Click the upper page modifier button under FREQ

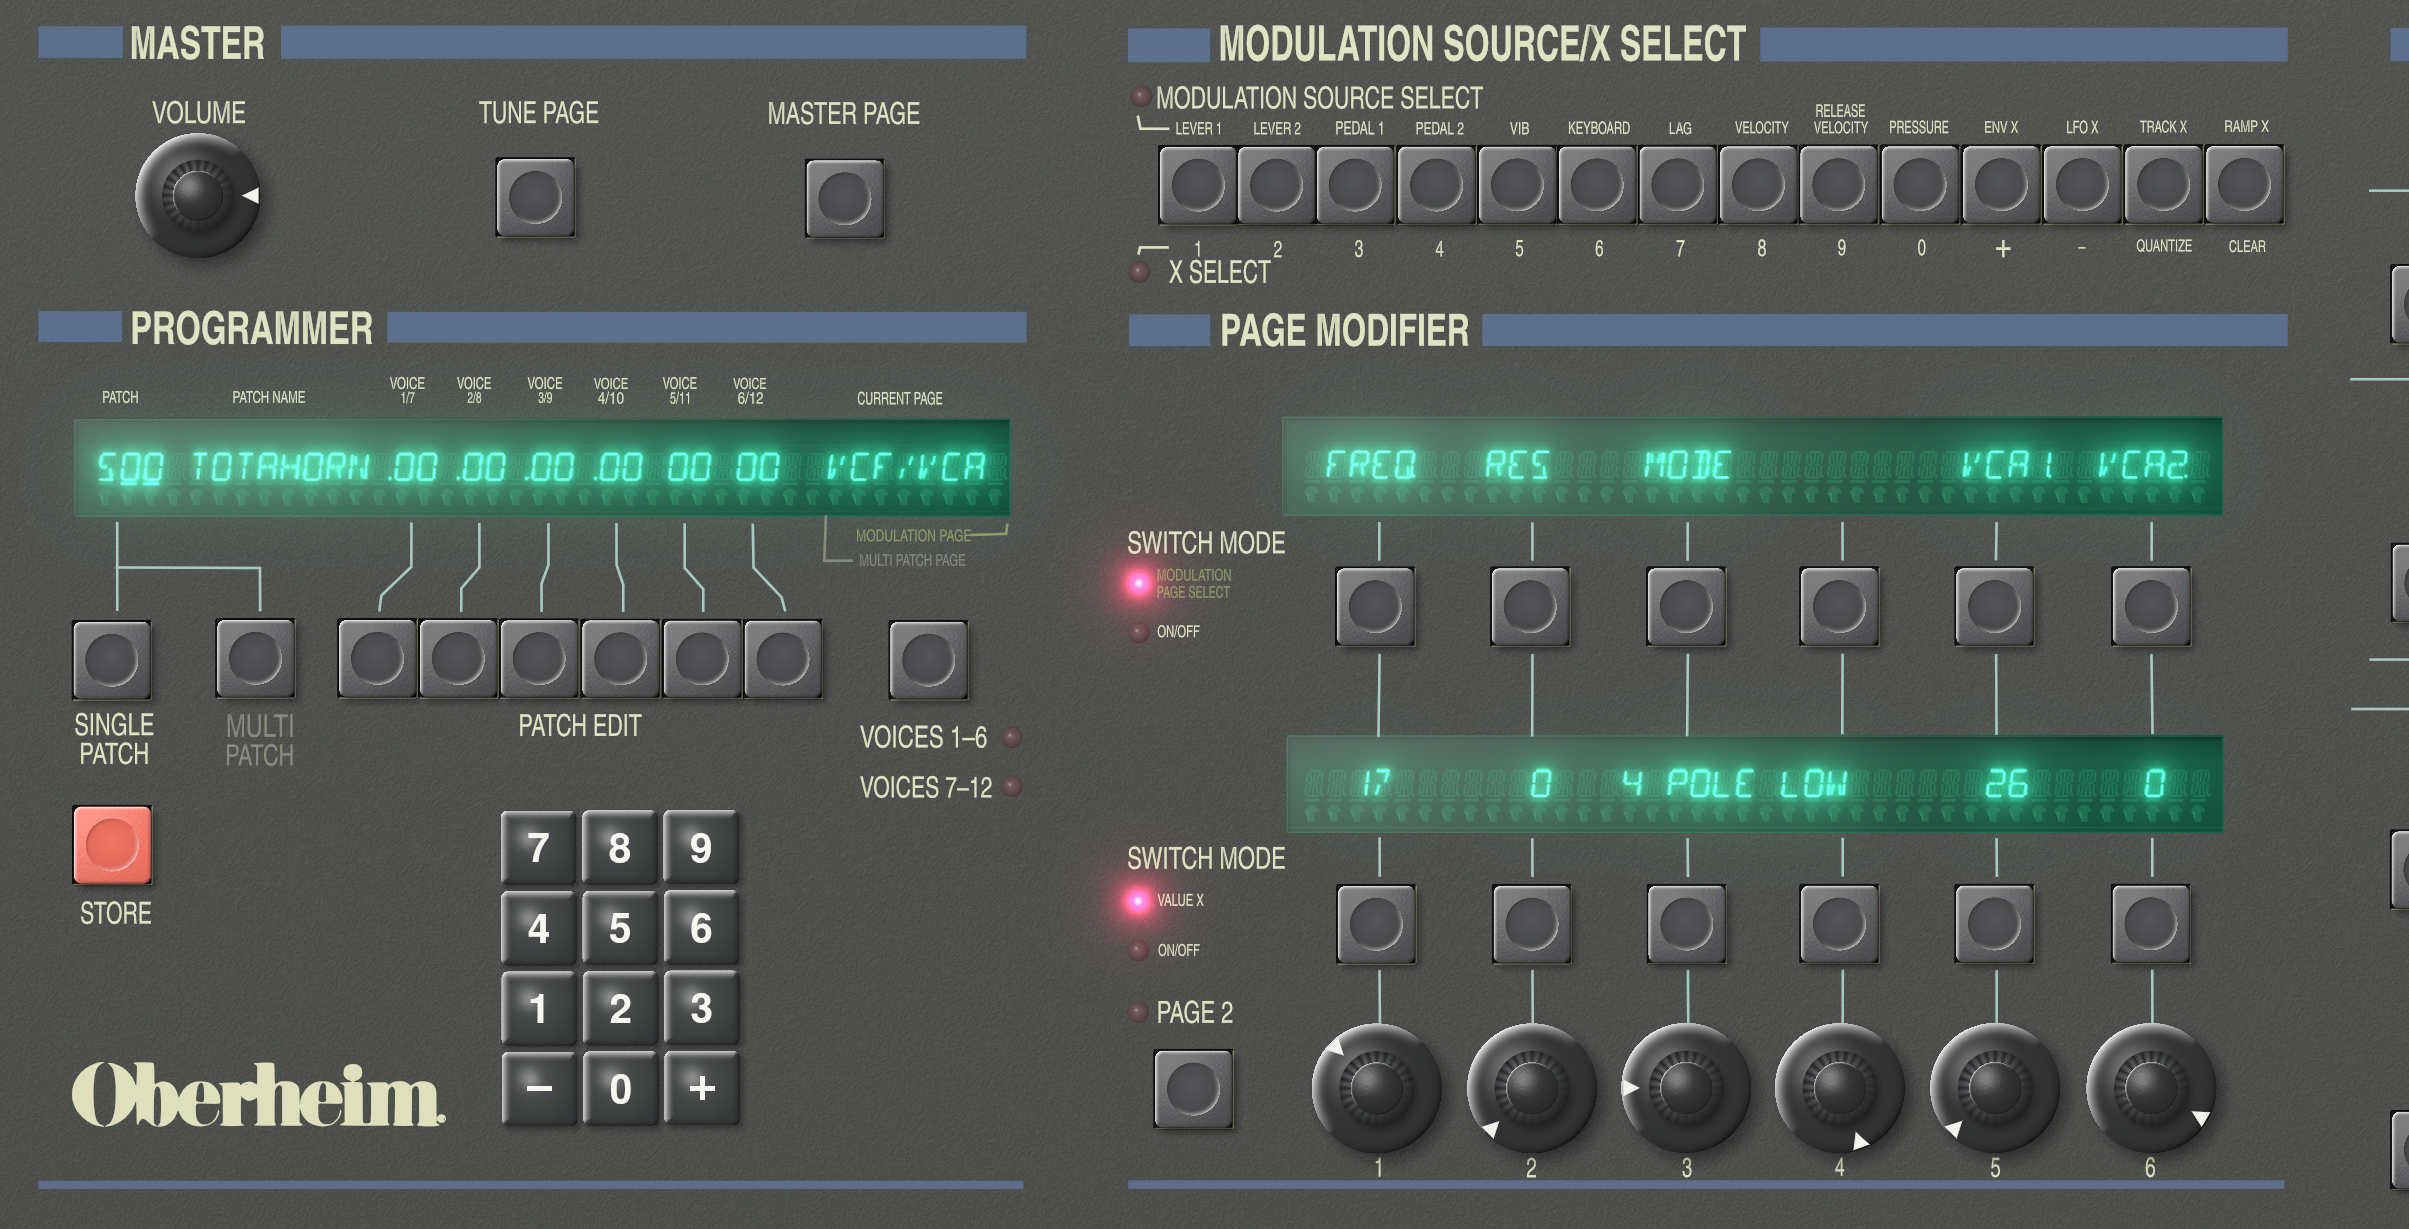1375,606
